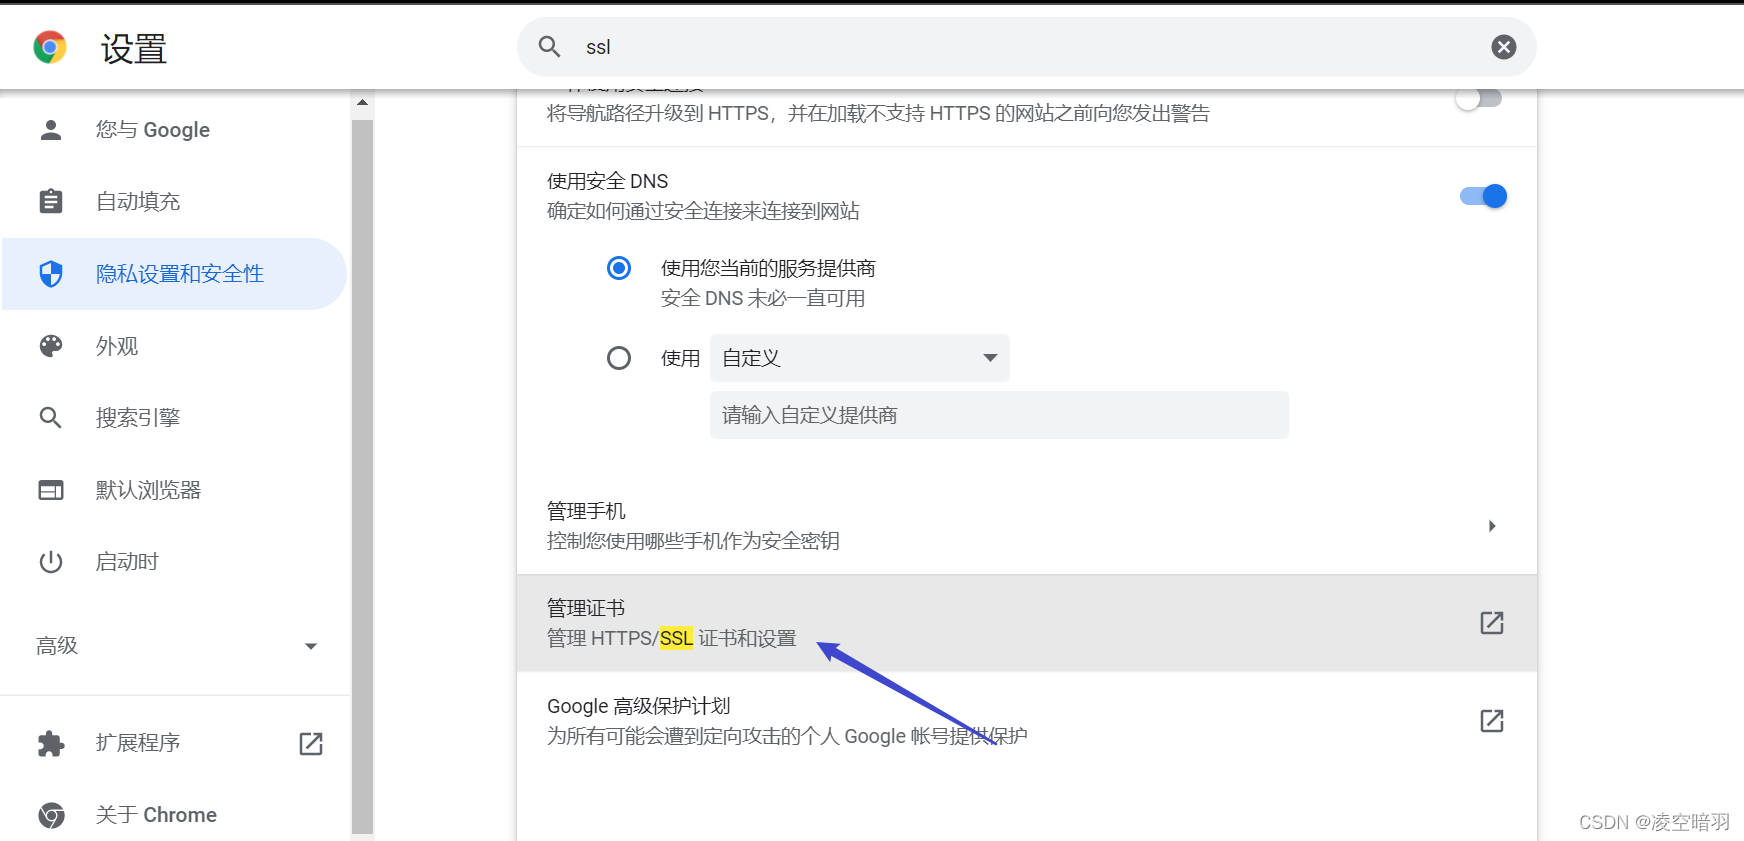Clear the ssl search query
Viewport: 1744px width, 841px height.
coord(1503,47)
